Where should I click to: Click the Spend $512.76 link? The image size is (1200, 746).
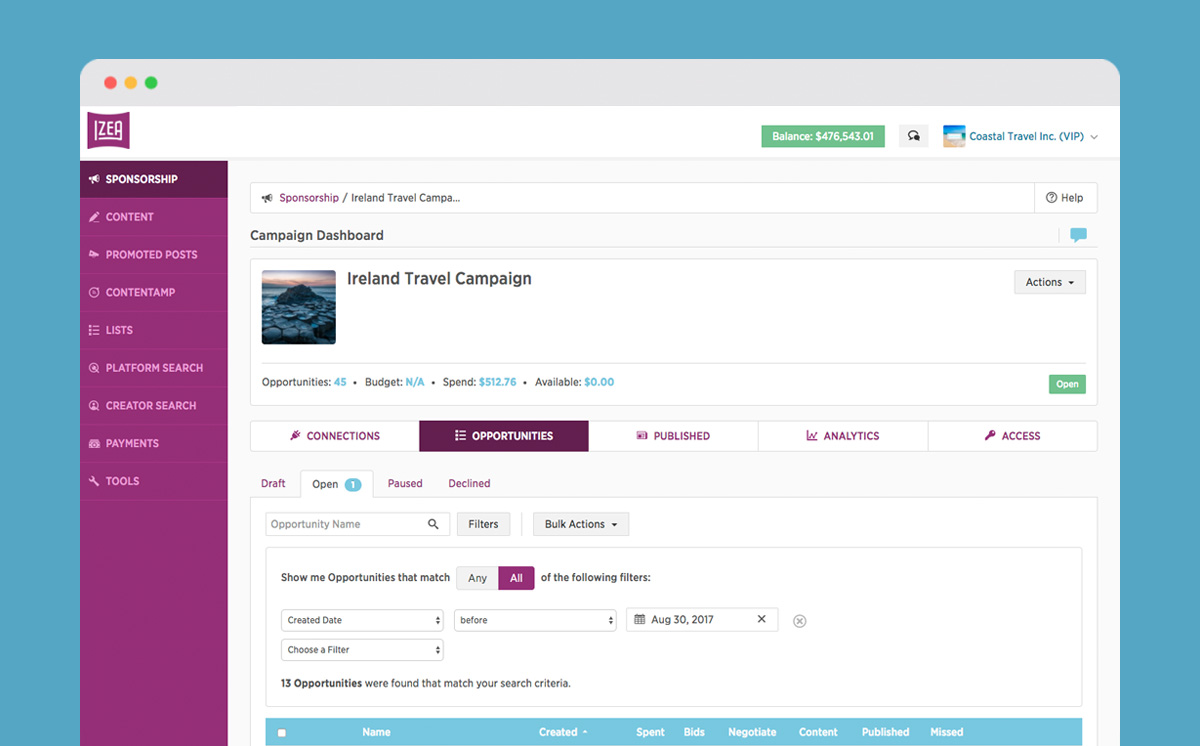coord(497,382)
